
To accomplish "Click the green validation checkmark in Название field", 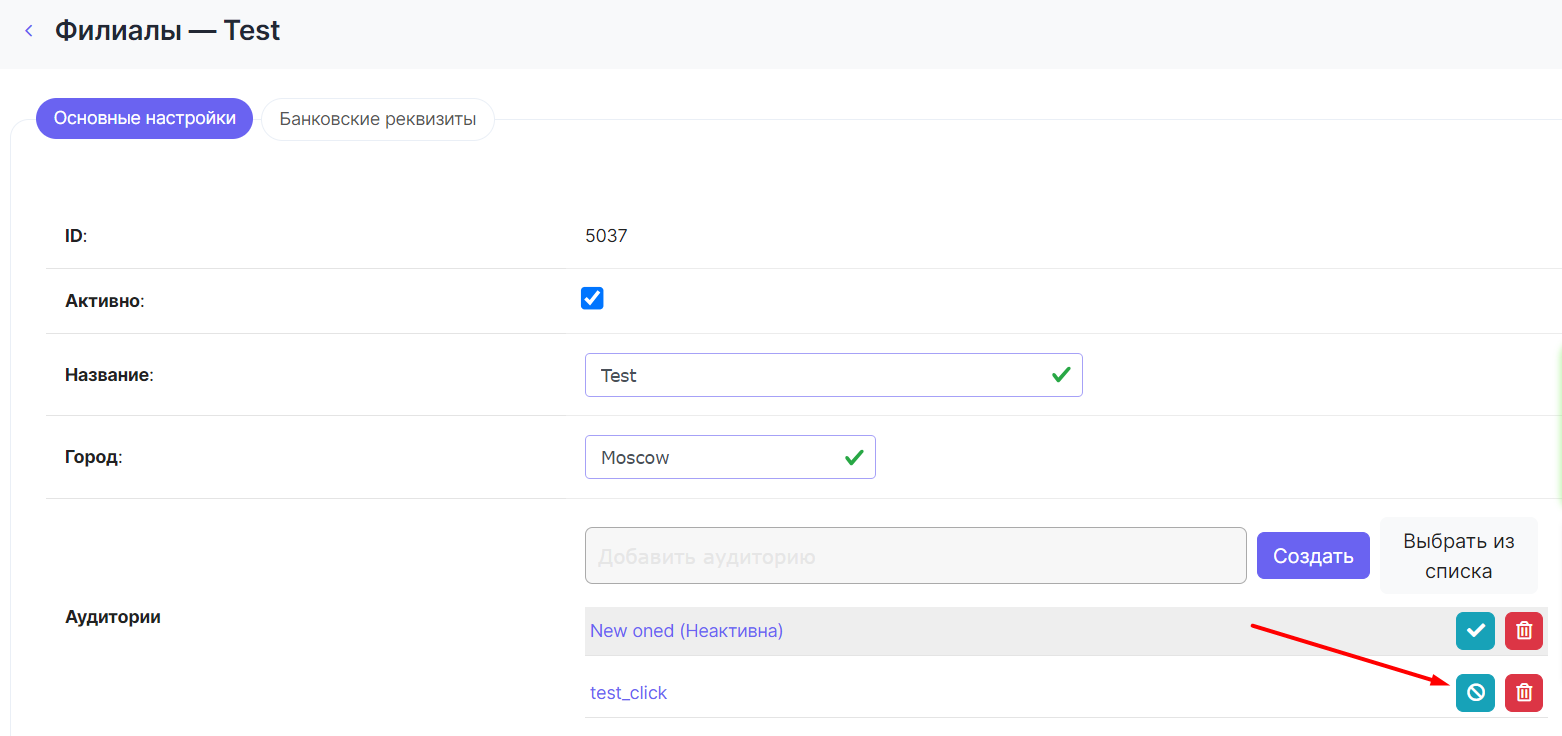I will point(1061,375).
